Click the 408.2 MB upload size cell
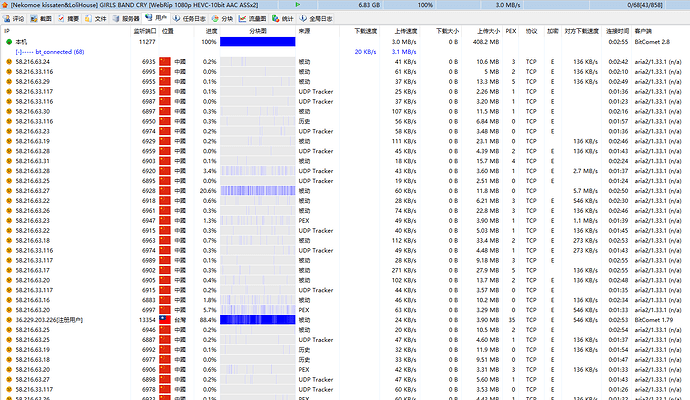 tap(486, 42)
